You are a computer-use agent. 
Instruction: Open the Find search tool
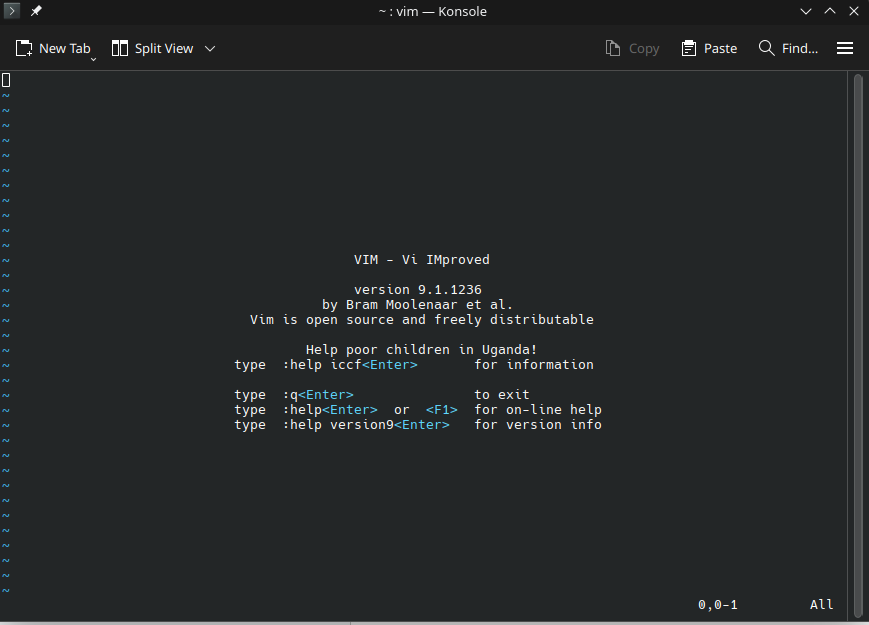click(x=788, y=49)
